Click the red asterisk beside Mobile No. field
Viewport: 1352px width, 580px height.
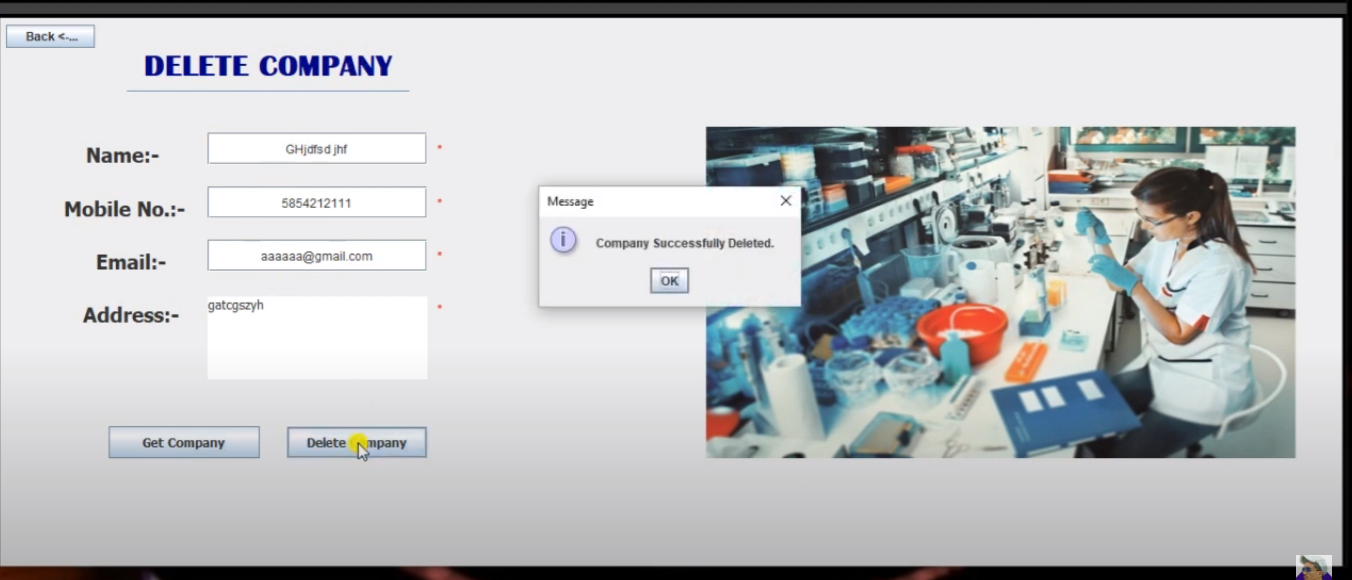pos(439,200)
